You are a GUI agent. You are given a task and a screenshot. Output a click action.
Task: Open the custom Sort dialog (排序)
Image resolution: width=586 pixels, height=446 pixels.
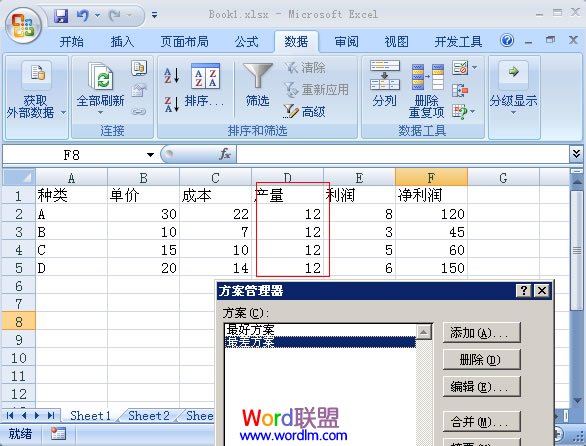pos(205,86)
